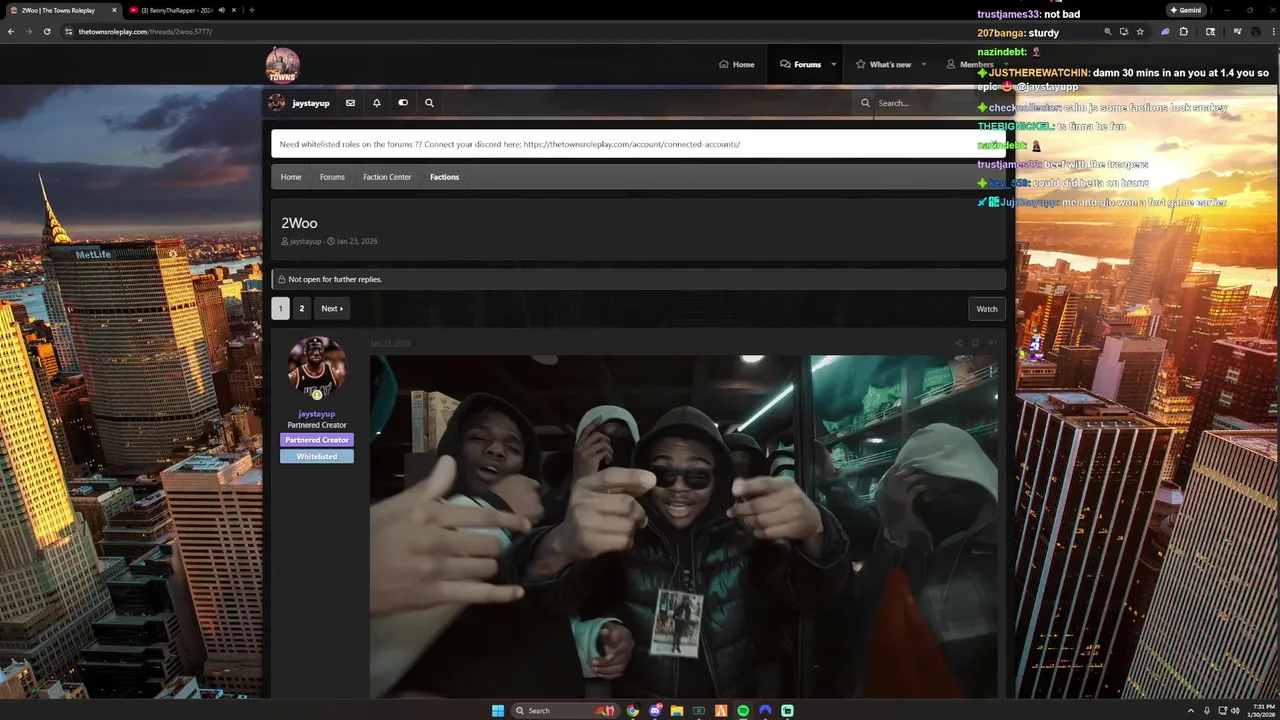The width and height of the screenshot is (1280, 720).
Task: Open the Members nav item
Action: pos(970,64)
